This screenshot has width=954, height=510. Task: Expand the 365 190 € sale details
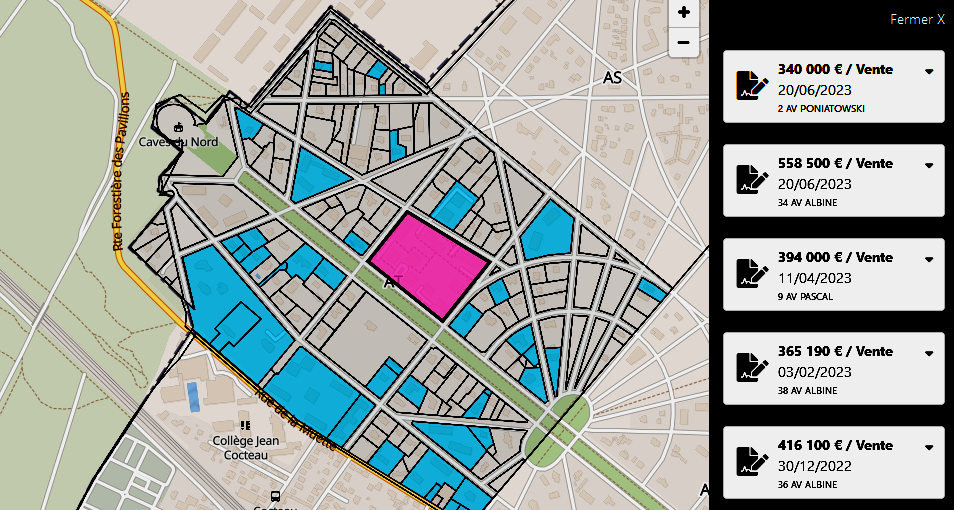pyautogui.click(x=929, y=353)
